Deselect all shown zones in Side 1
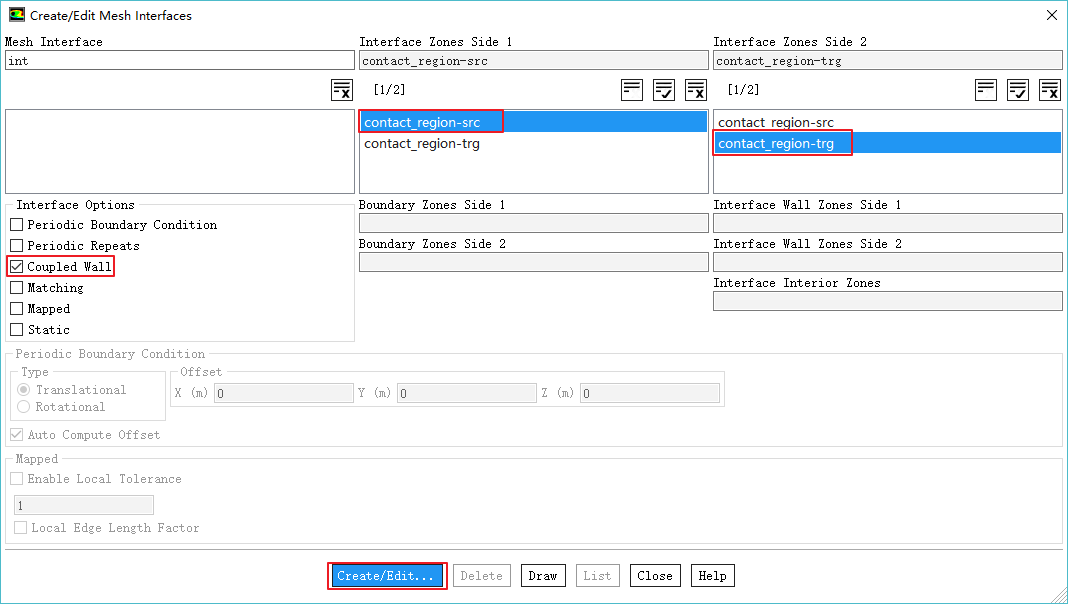The height and width of the screenshot is (604, 1068). coord(696,90)
